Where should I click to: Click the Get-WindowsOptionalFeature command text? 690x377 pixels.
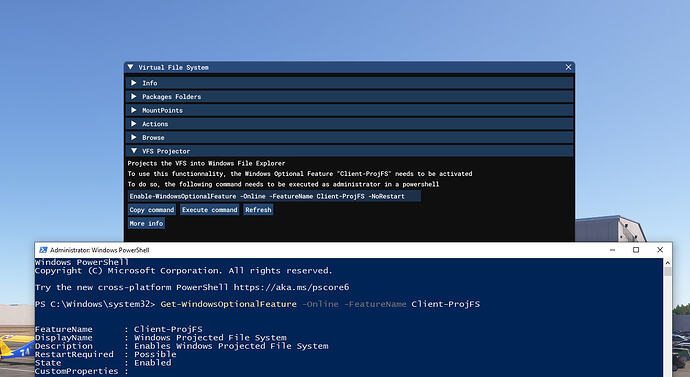[228, 304]
